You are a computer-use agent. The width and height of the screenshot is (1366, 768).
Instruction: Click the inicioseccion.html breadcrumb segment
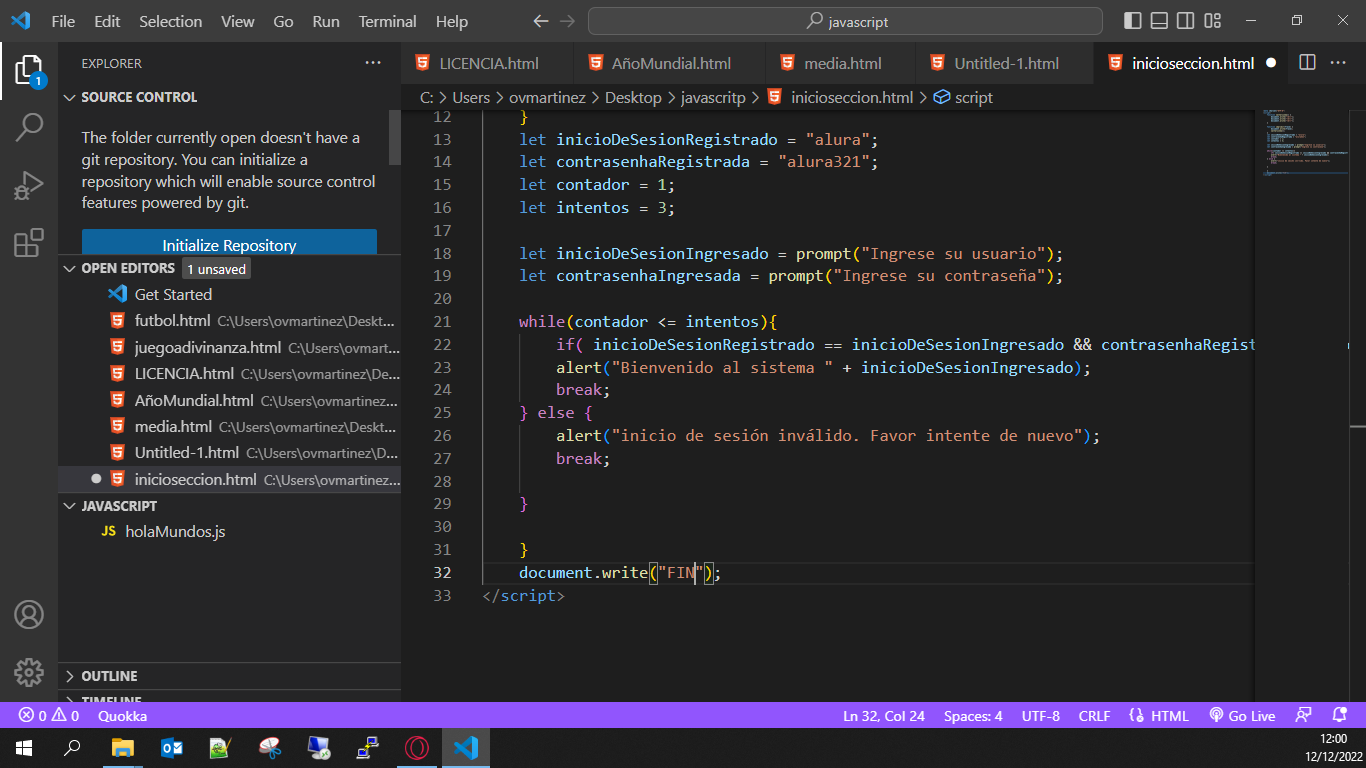coord(840,97)
